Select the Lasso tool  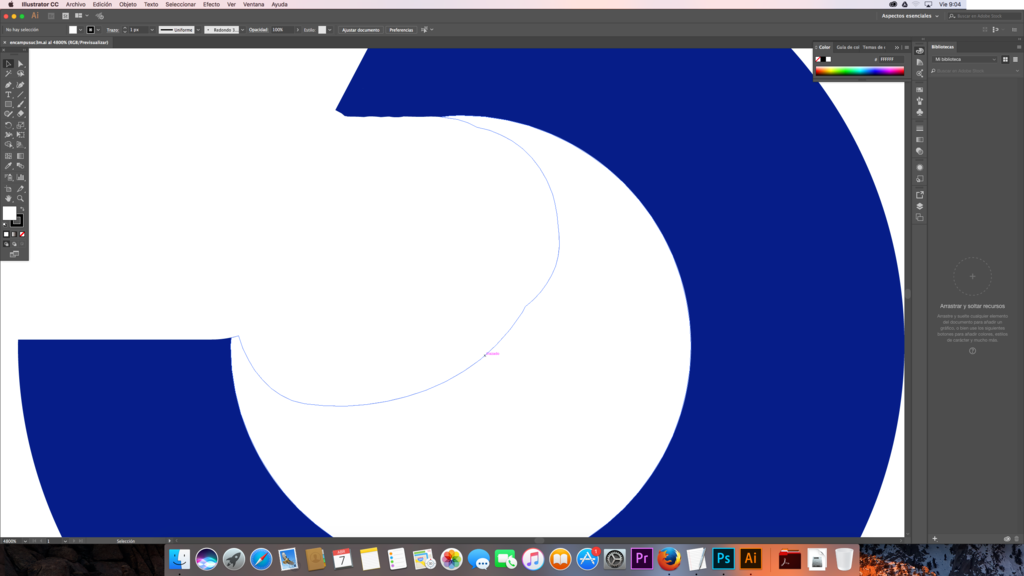tap(20, 74)
